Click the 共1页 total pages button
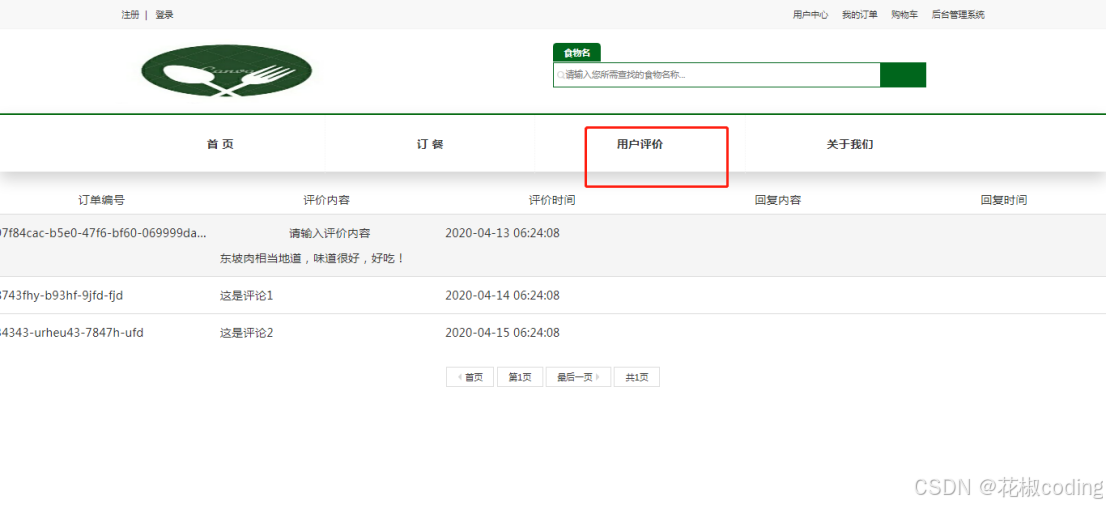Screen dimensions: 1107x507 [x=637, y=377]
